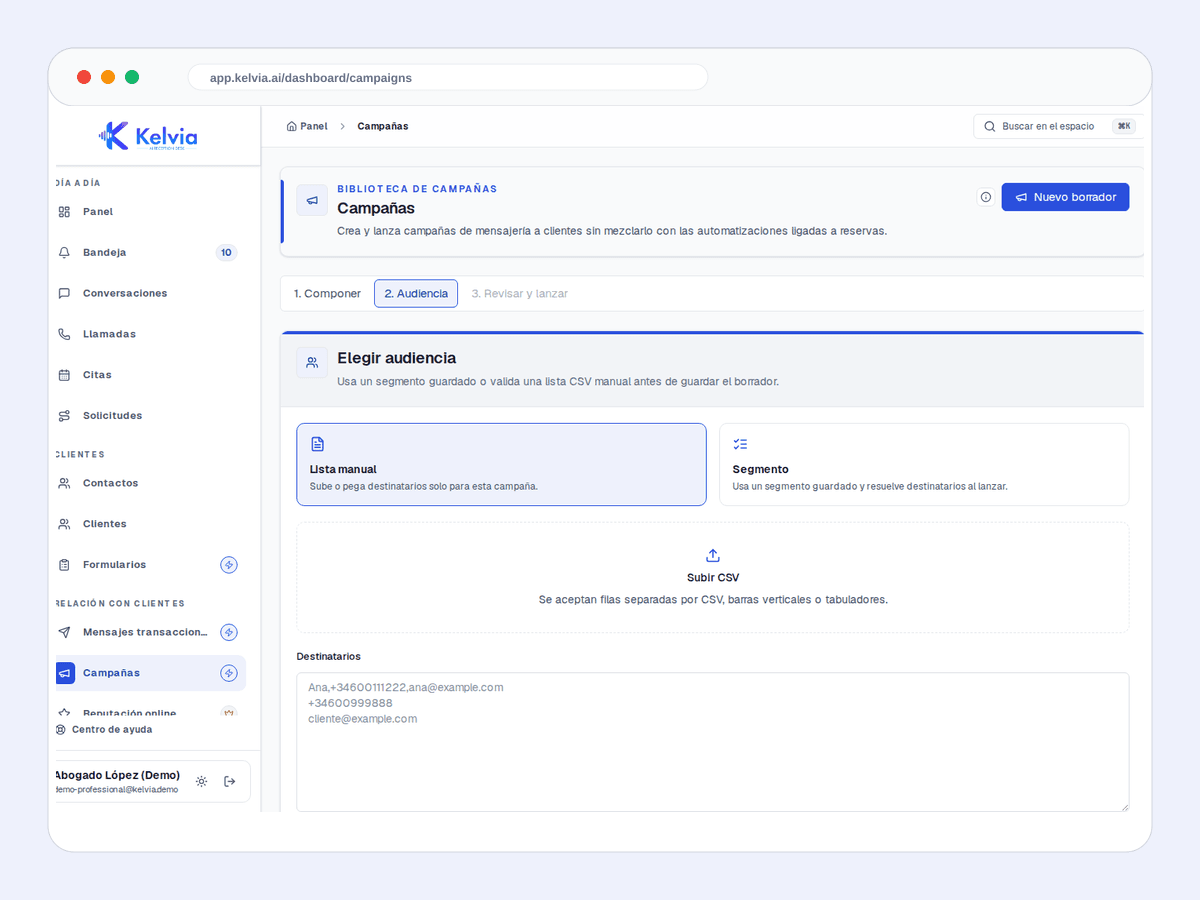Click the megaphone icon in Campañas header
The width and height of the screenshot is (1200, 900).
pos(312,200)
